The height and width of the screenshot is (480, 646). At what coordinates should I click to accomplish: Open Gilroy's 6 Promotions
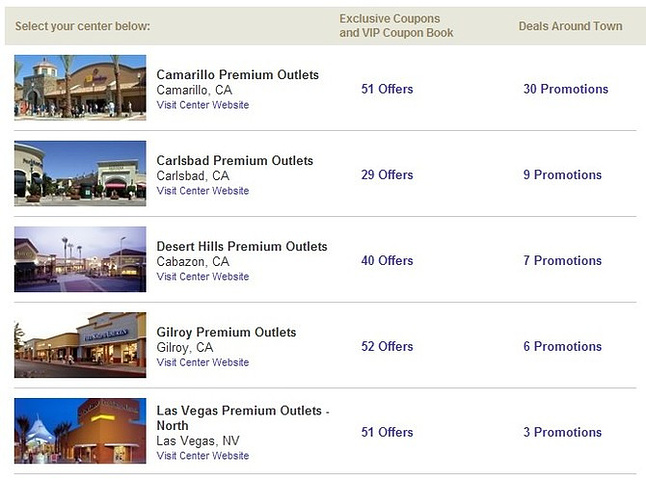pos(562,346)
